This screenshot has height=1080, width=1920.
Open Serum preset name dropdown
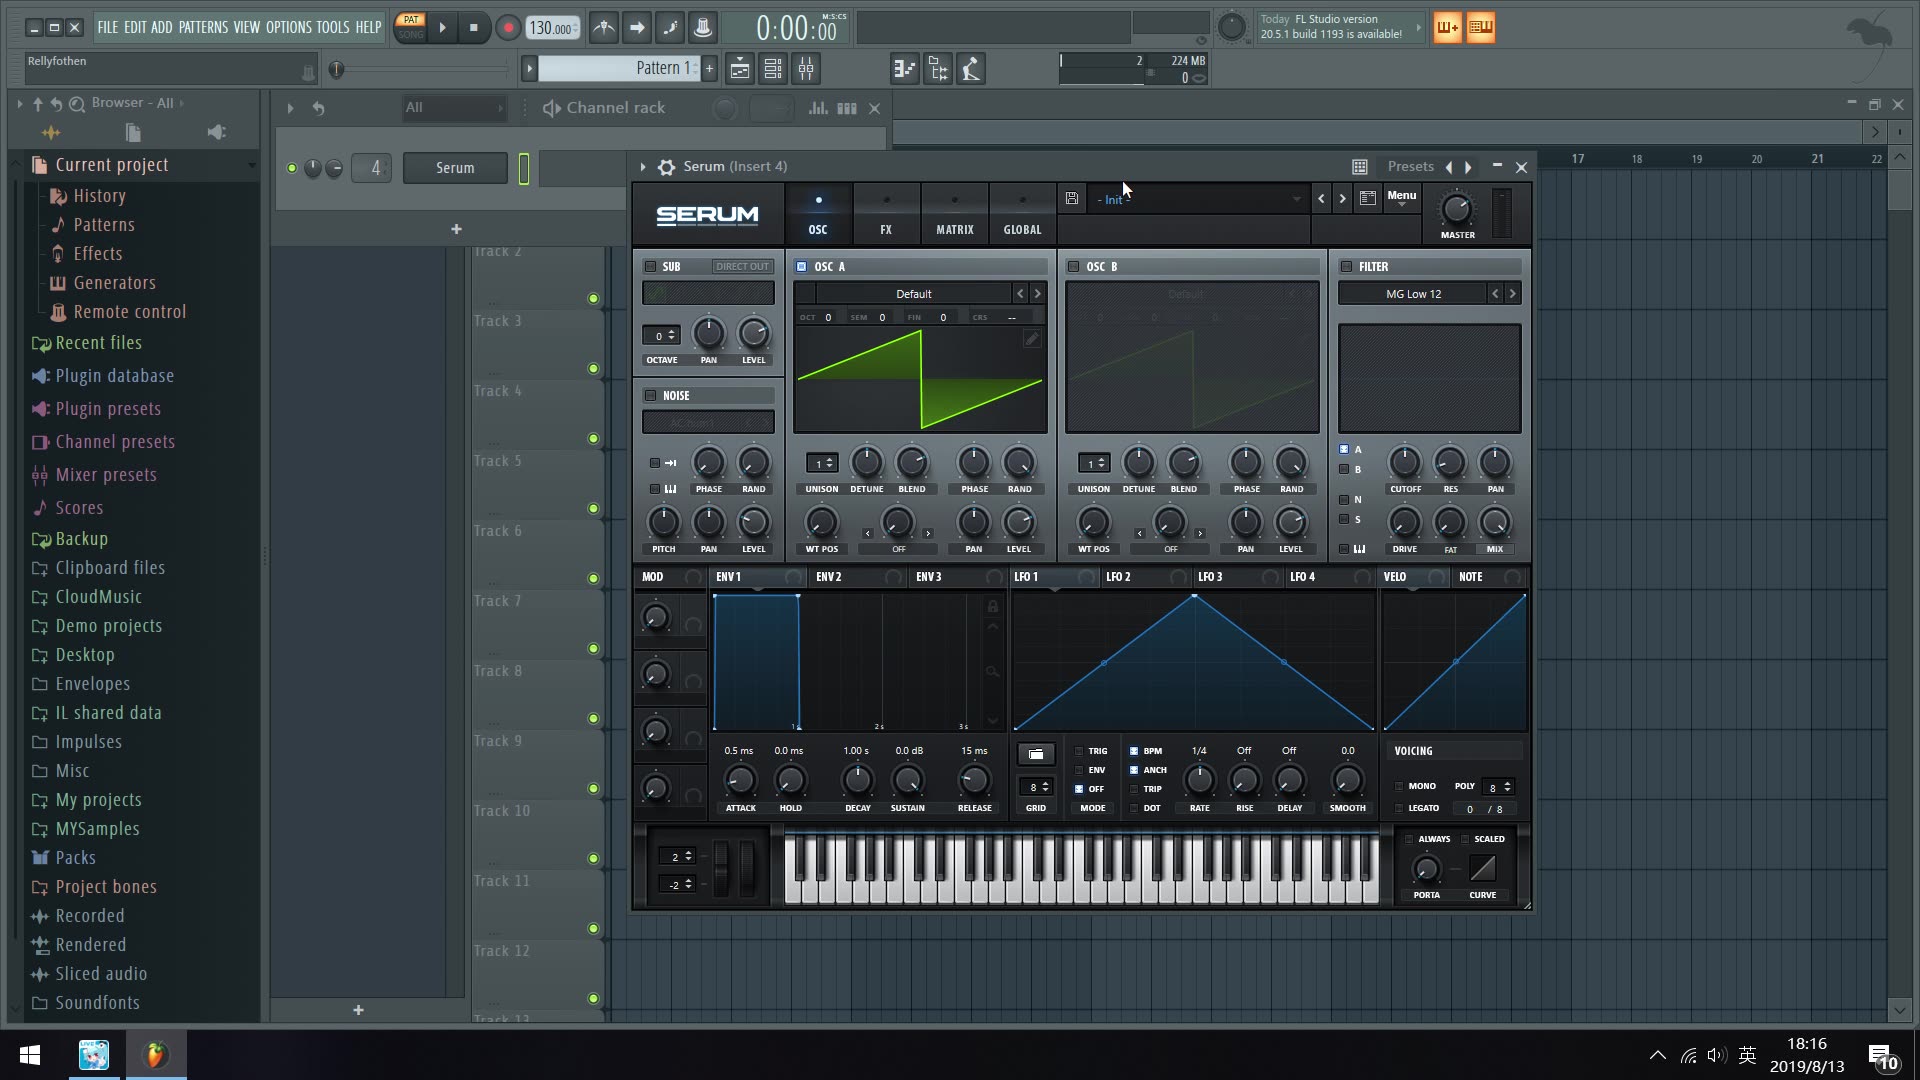point(1197,199)
